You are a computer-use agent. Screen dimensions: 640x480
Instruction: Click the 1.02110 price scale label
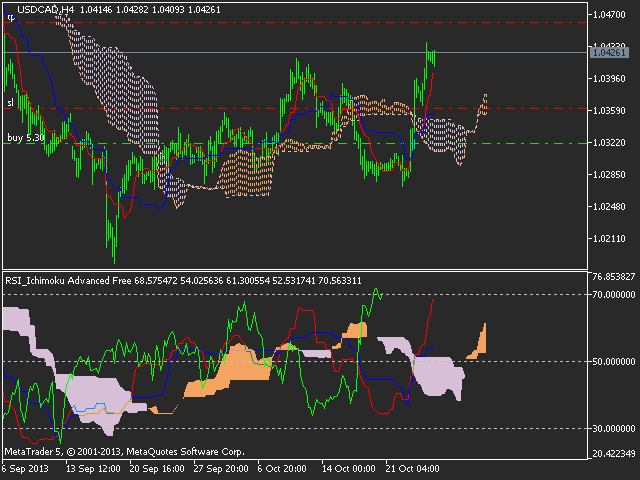609,238
